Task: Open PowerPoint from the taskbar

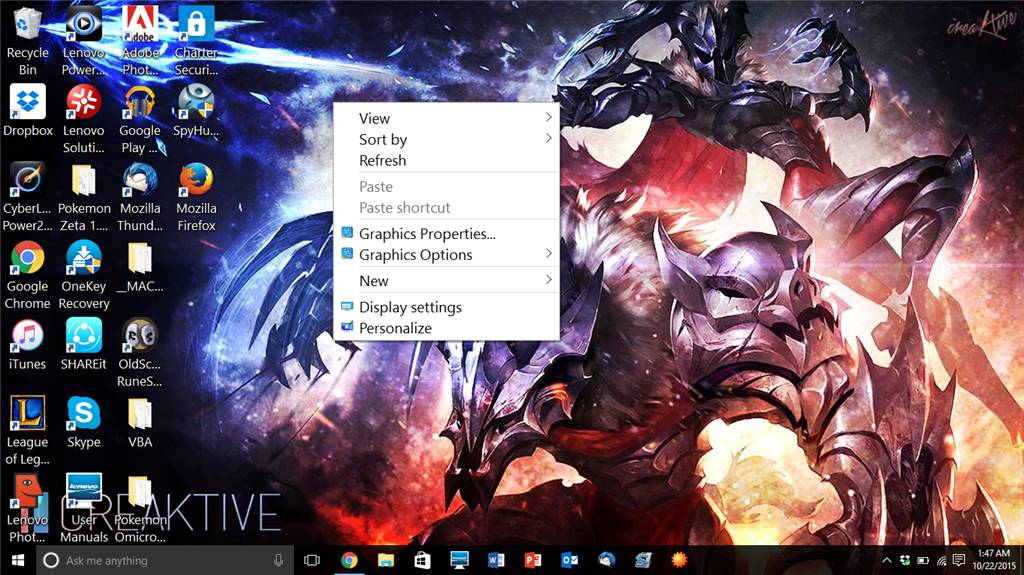Action: 533,560
